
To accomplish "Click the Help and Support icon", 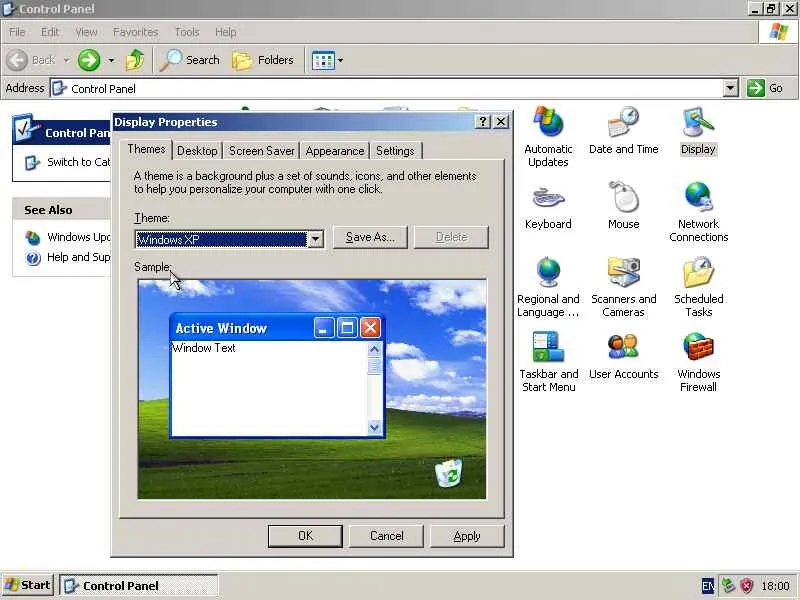I will pyautogui.click(x=33, y=258).
